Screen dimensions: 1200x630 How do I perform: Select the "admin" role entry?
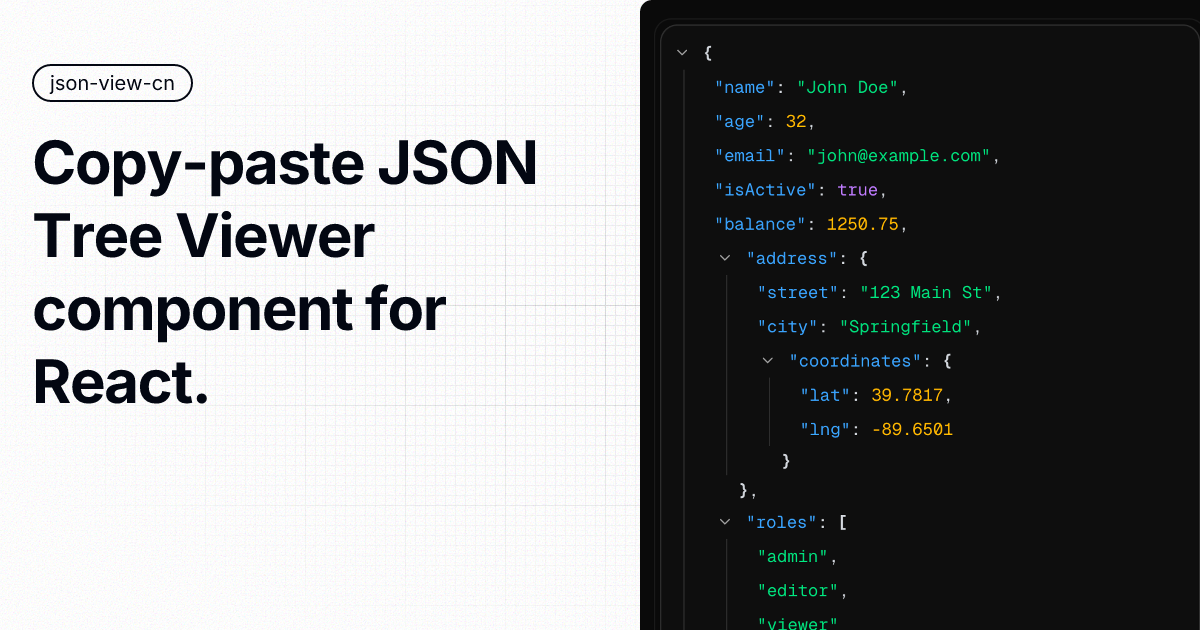click(x=793, y=555)
